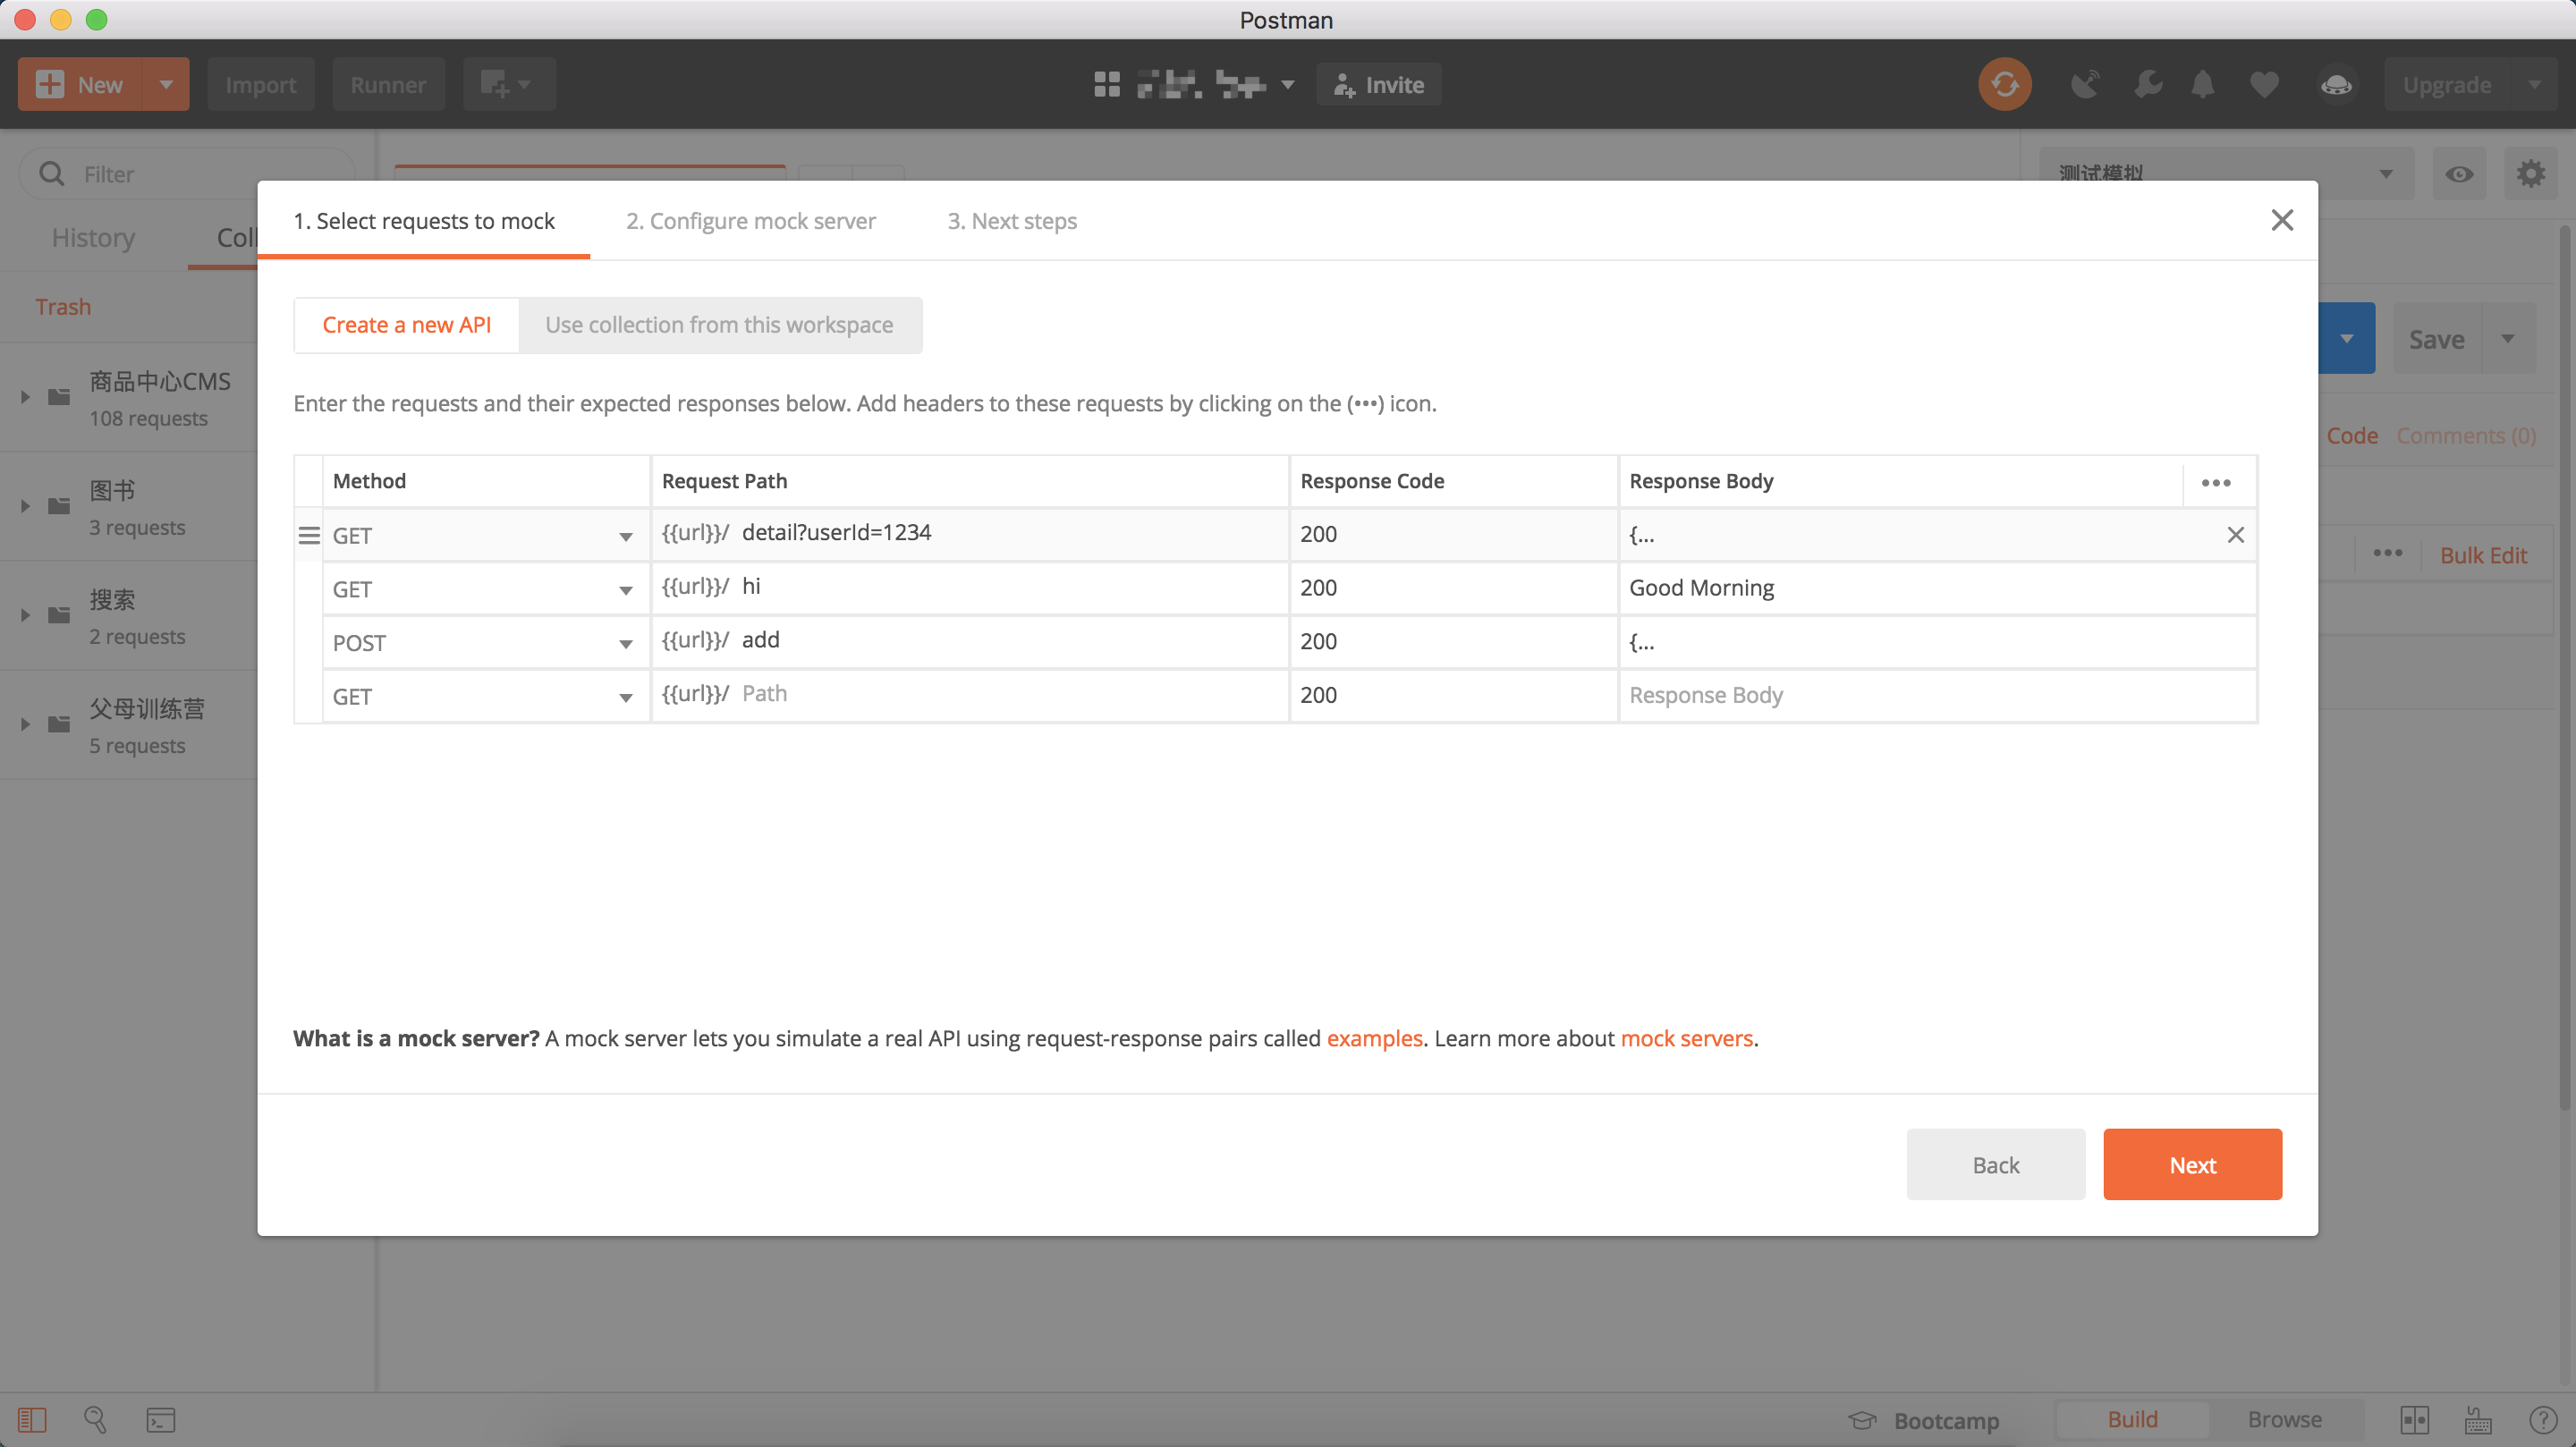Open the Upgrade dropdown arrow
The width and height of the screenshot is (2576, 1447).
click(2534, 85)
